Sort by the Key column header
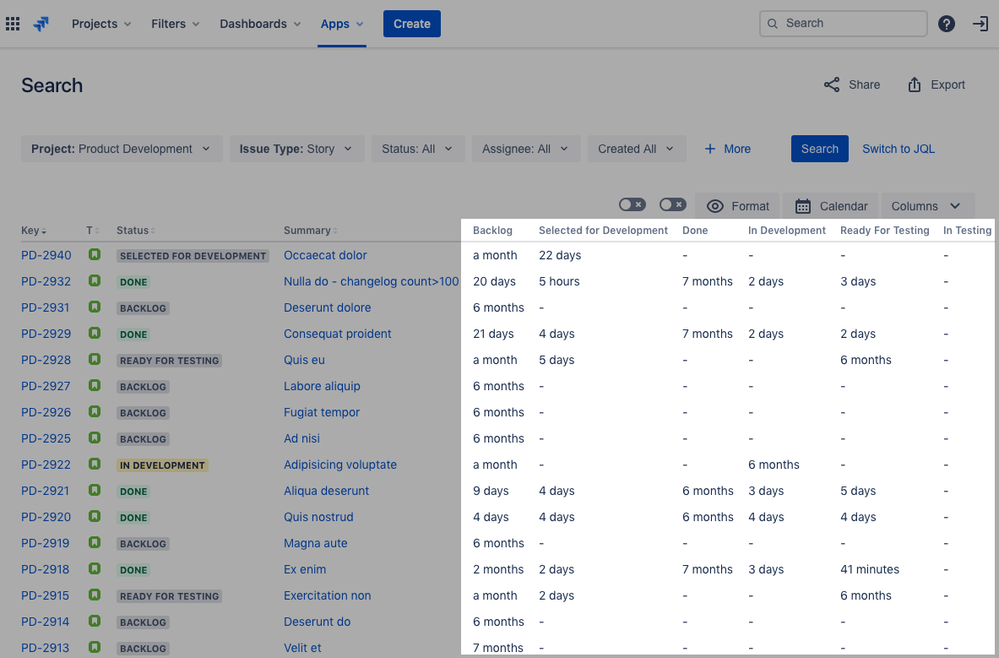 [34, 231]
